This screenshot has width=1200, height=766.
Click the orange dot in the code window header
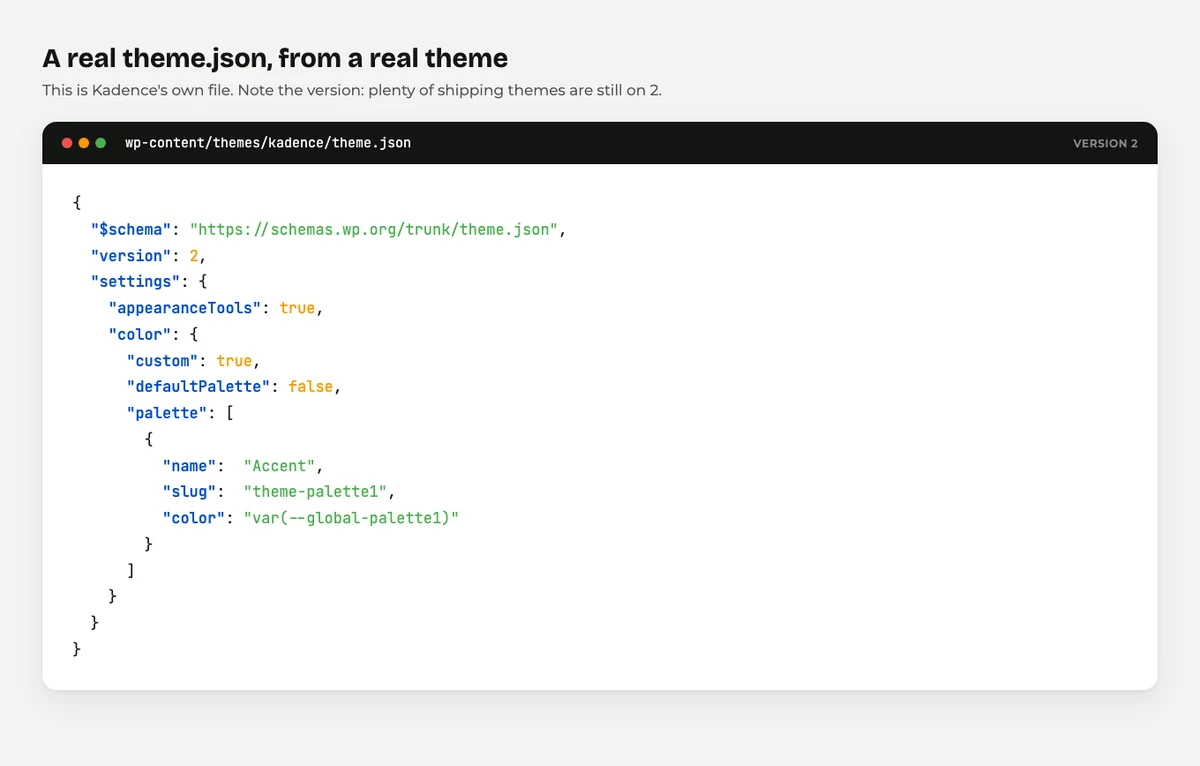[84, 143]
